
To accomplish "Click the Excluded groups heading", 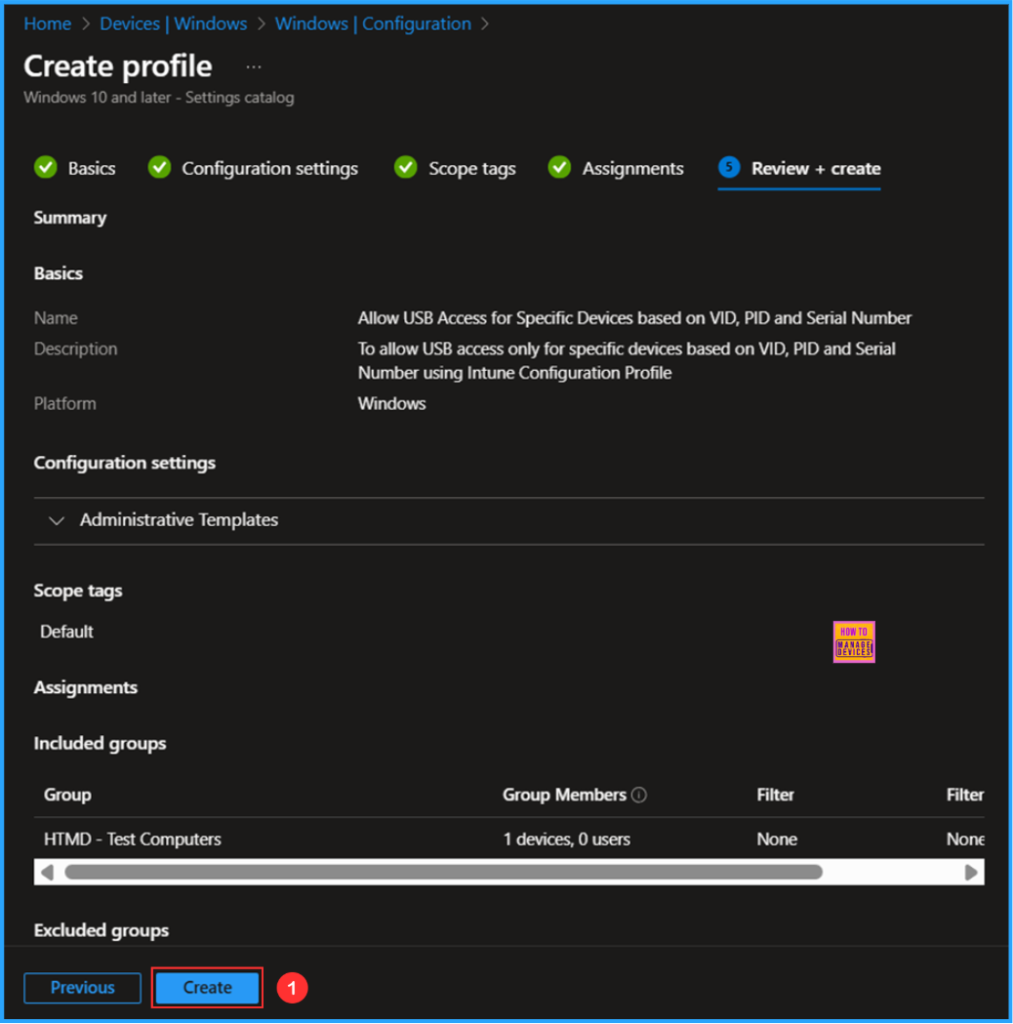I will click(x=101, y=930).
